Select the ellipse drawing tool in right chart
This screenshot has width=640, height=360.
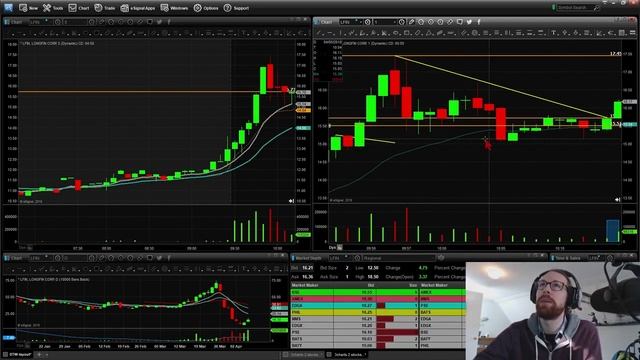(396, 33)
